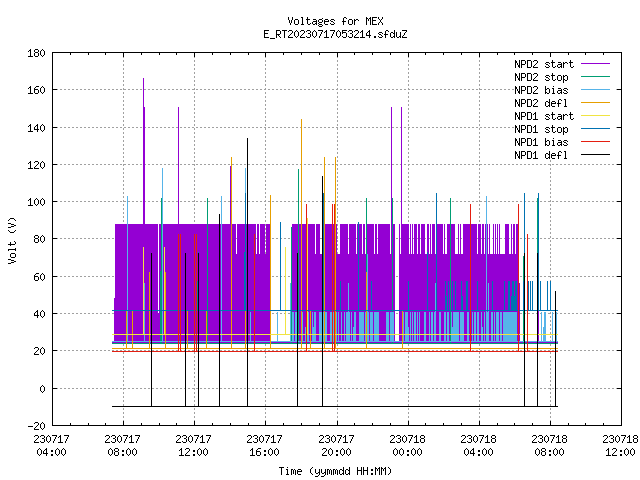Click the x-axis tick 230717 20:00
640x480 pixels.
click(x=336, y=446)
